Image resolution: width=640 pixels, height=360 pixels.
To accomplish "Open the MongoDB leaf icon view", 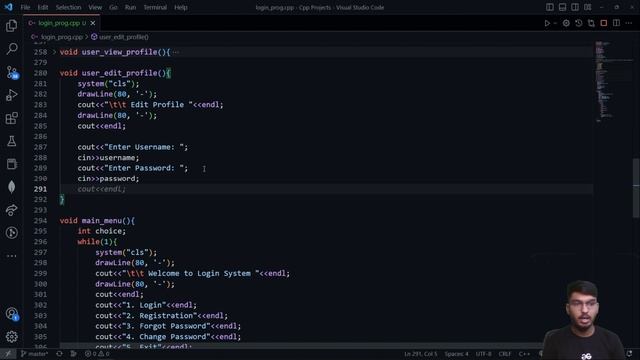I will [x=11, y=187].
